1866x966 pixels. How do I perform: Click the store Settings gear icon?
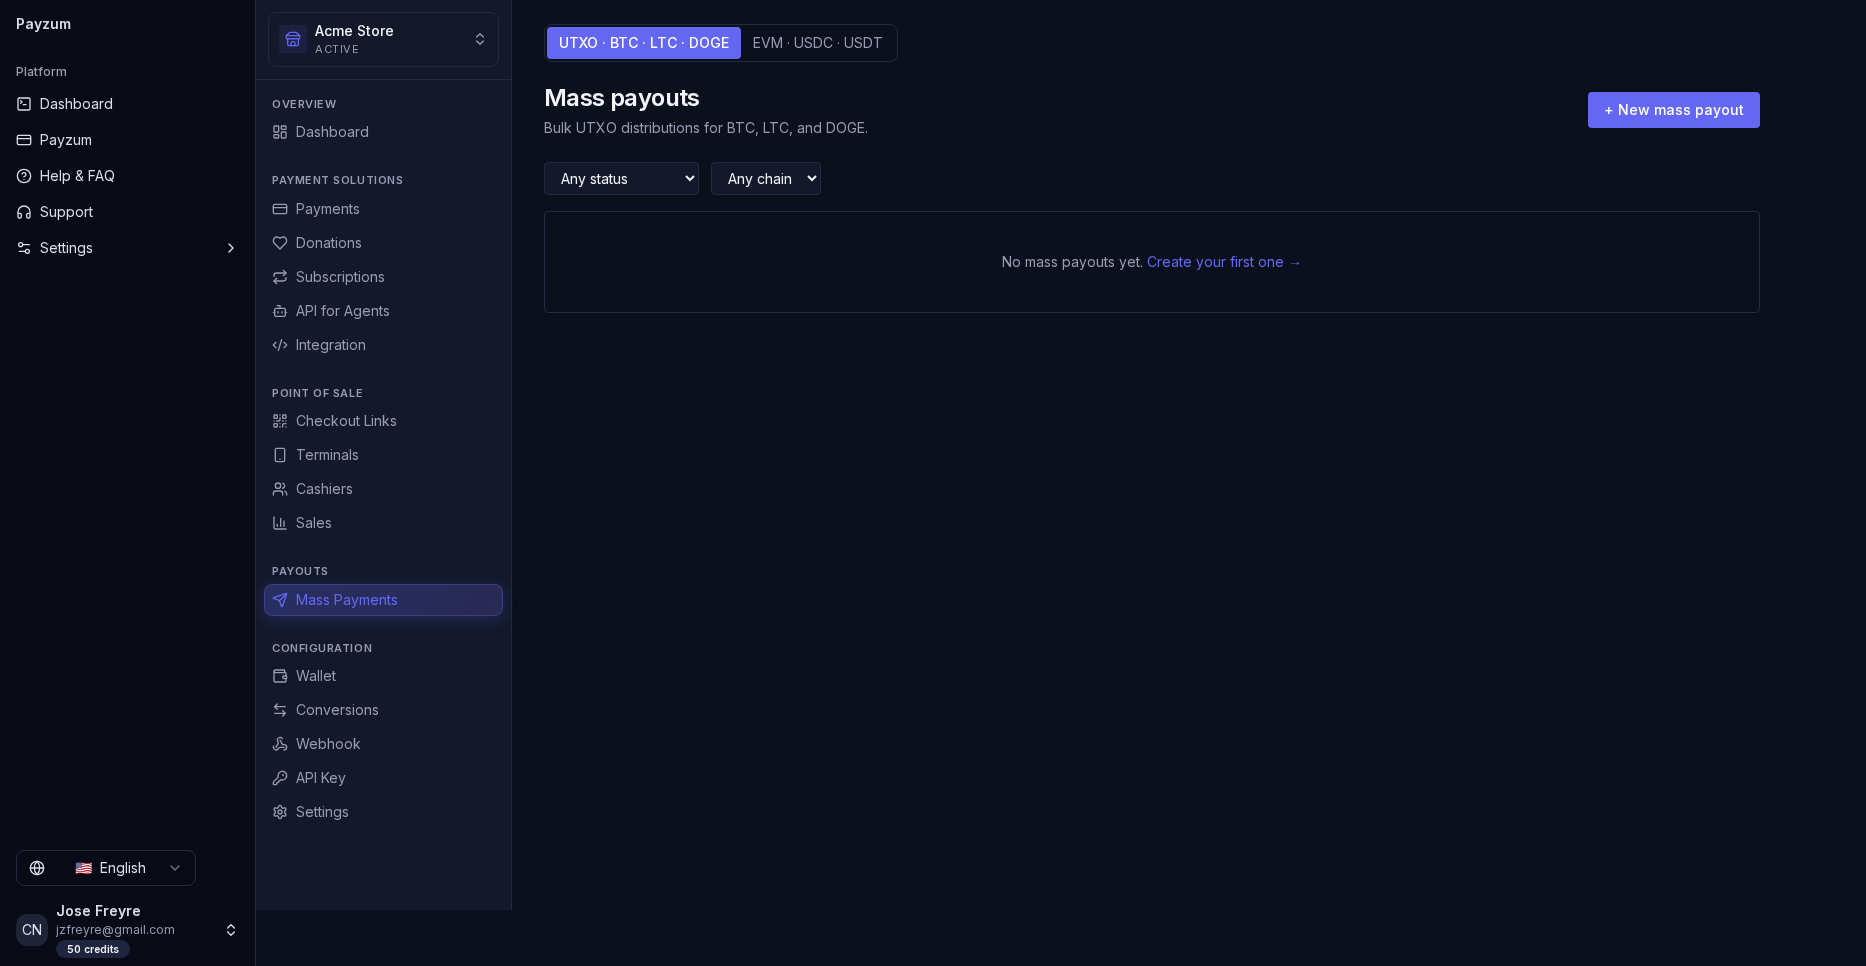tap(280, 812)
